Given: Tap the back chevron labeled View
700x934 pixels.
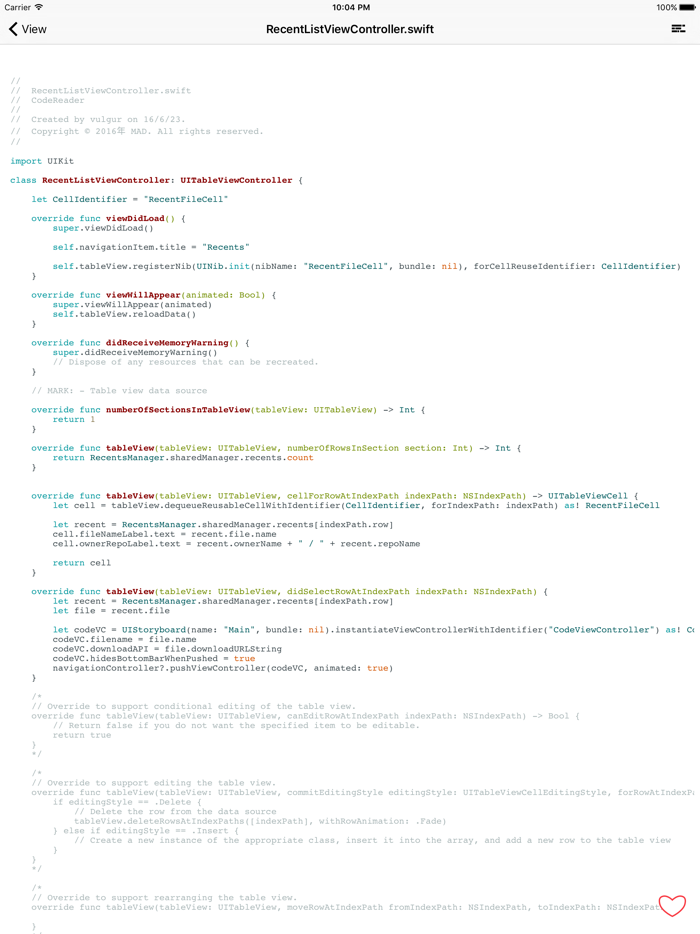Looking at the screenshot, I should coord(27,29).
